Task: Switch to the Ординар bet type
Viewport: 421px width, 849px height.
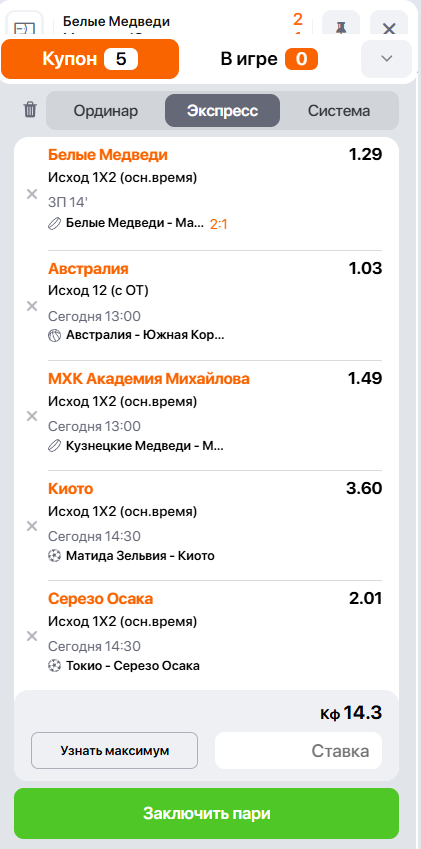Action: (x=106, y=110)
